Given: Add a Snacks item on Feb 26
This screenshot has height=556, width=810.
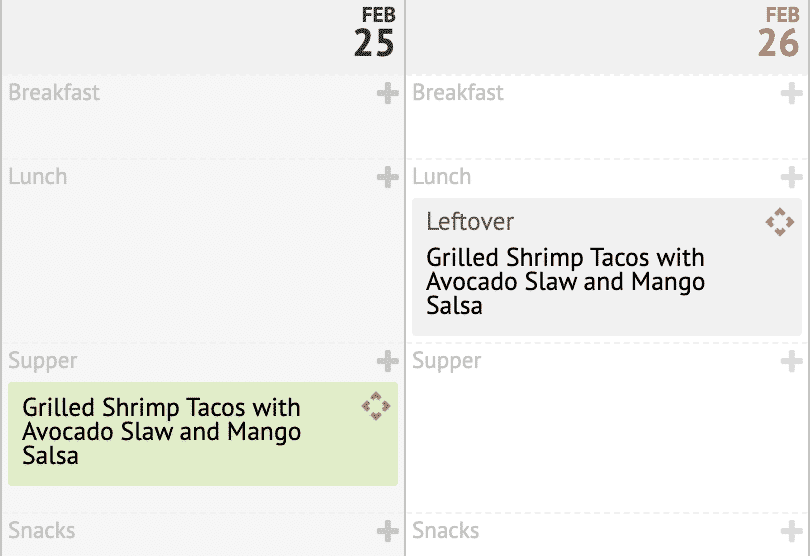Looking at the screenshot, I should pyautogui.click(x=791, y=531).
